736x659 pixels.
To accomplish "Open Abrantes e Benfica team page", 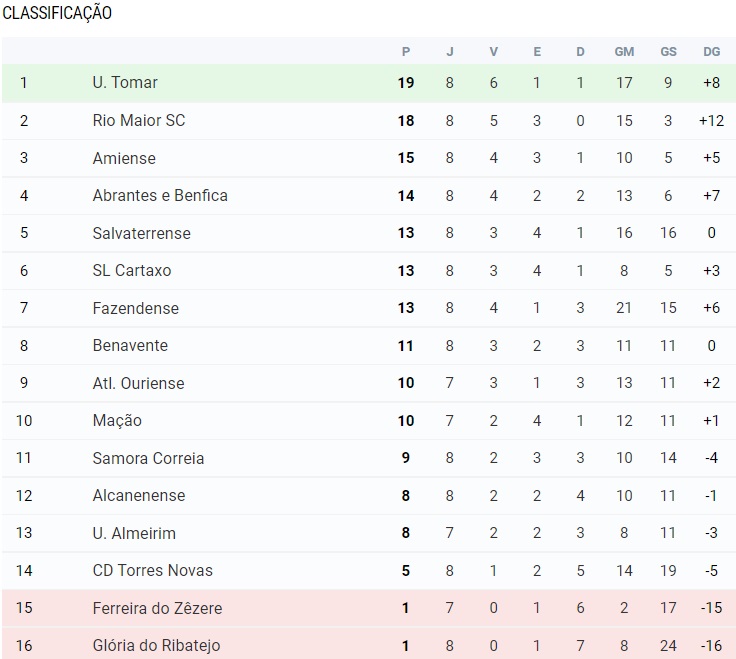I will 160,195.
